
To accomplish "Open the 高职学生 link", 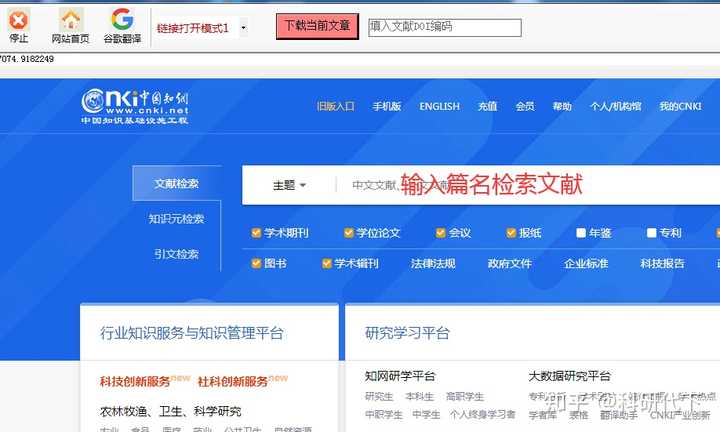I will (x=465, y=396).
